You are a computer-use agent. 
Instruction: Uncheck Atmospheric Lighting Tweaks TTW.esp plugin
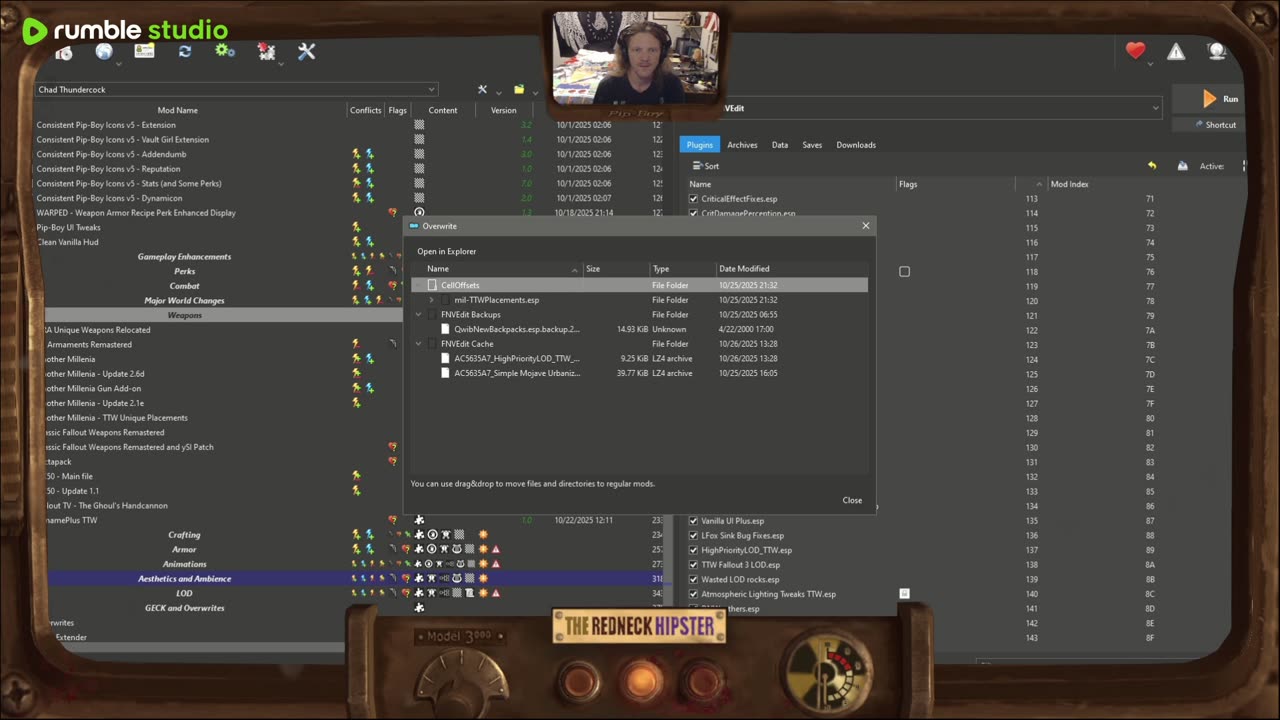click(x=694, y=594)
